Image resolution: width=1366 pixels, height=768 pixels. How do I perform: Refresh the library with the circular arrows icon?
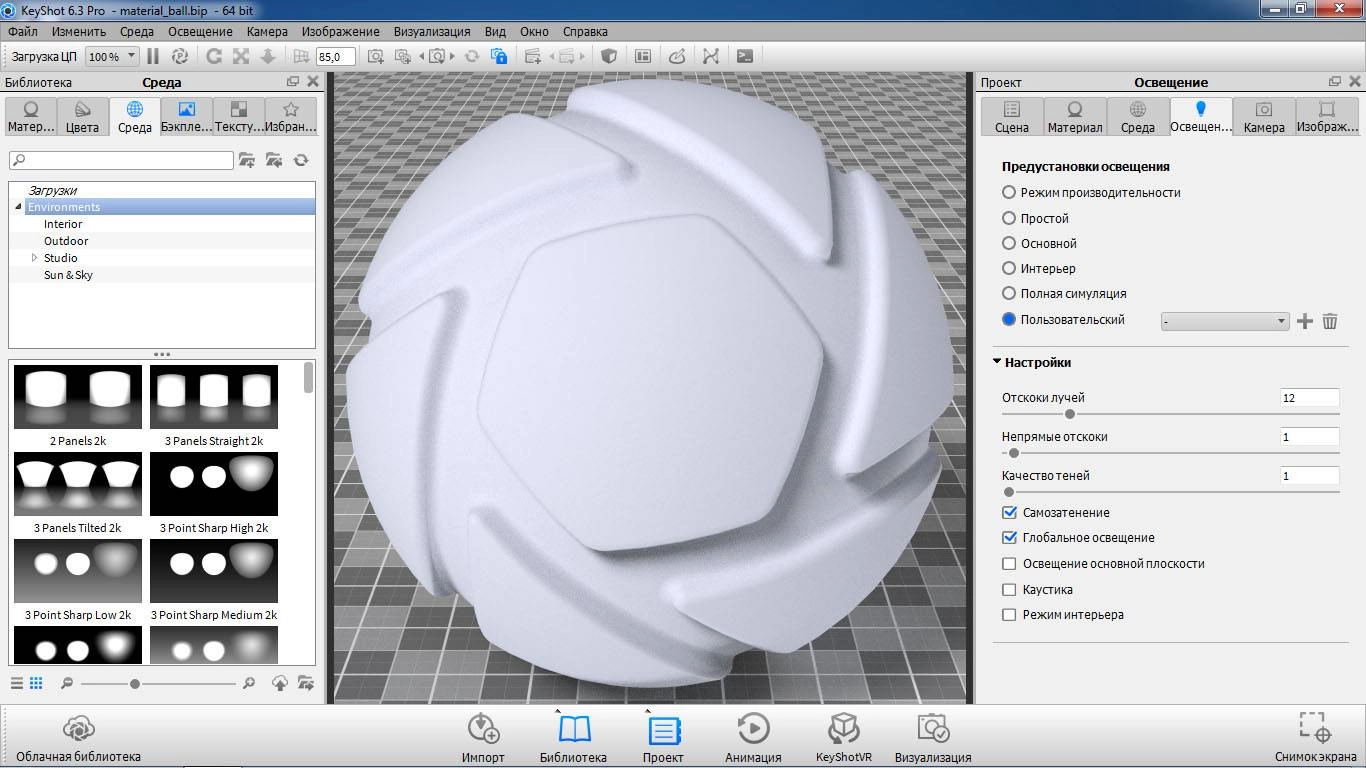coord(300,160)
